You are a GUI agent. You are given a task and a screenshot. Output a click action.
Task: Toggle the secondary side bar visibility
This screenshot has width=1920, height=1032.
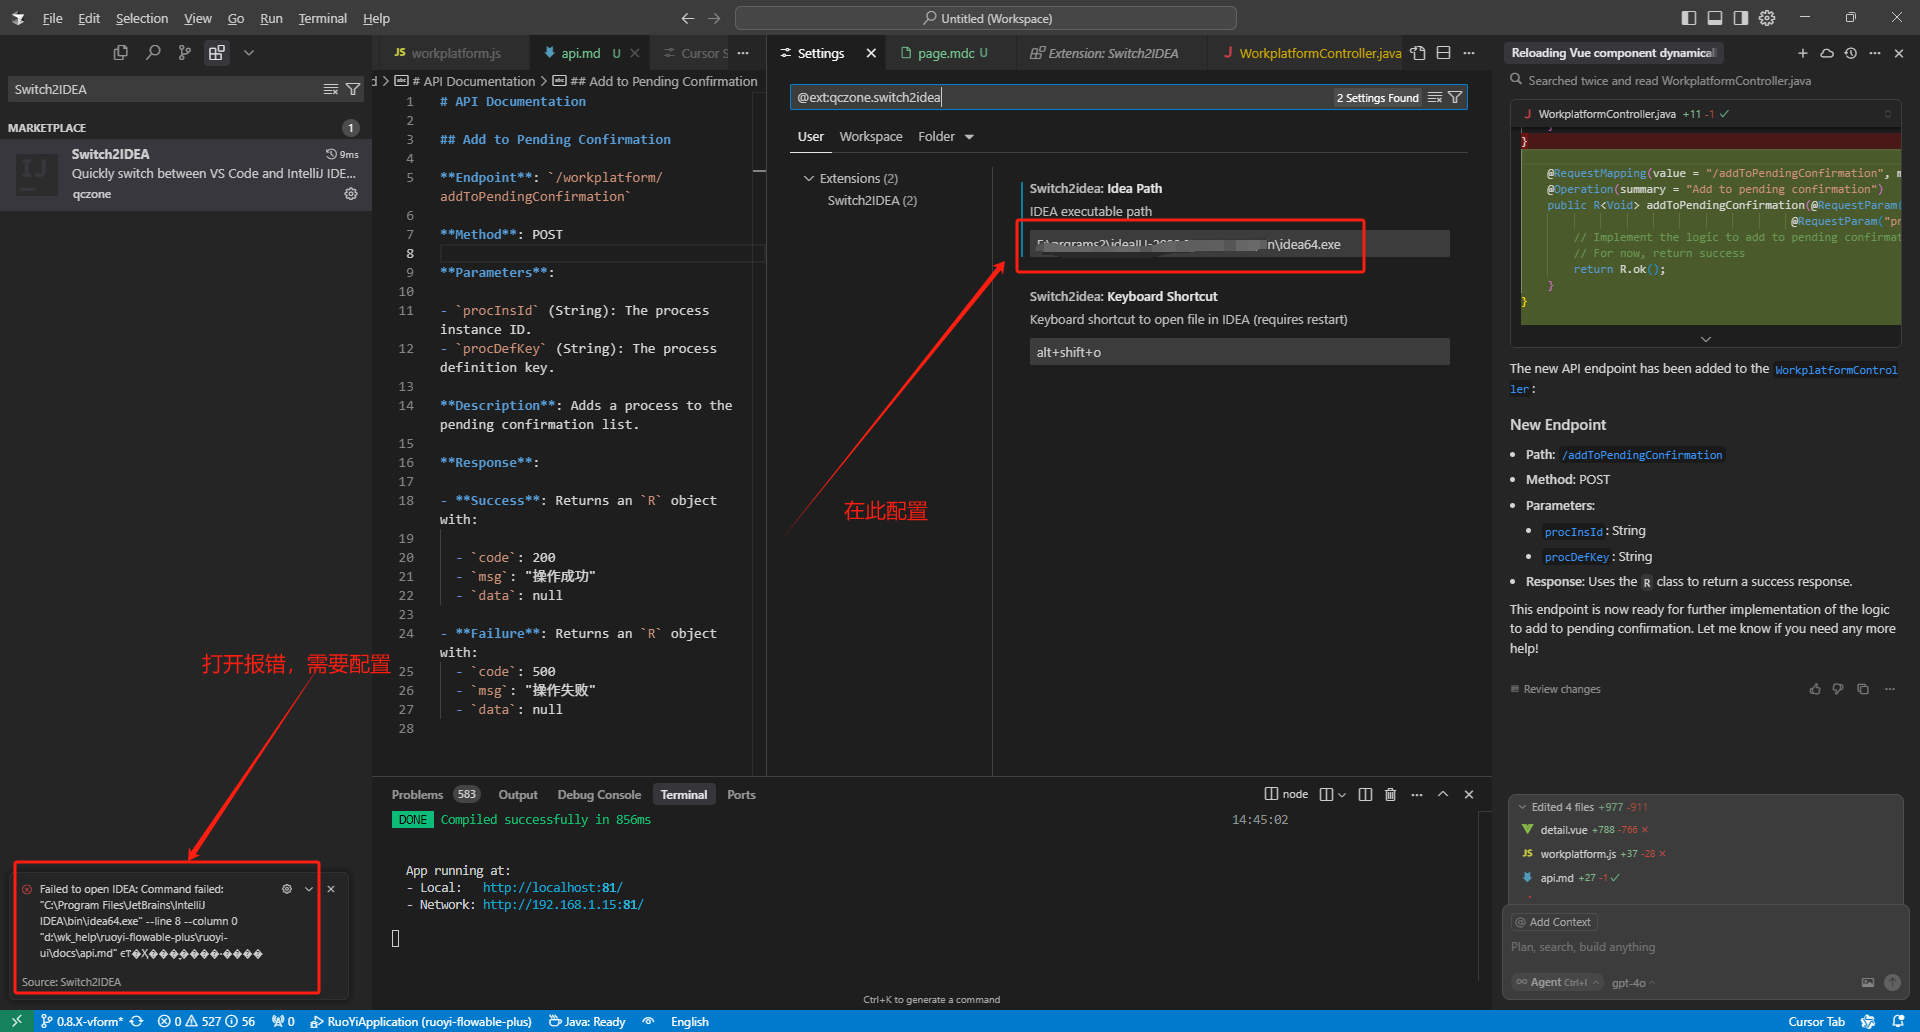1740,17
